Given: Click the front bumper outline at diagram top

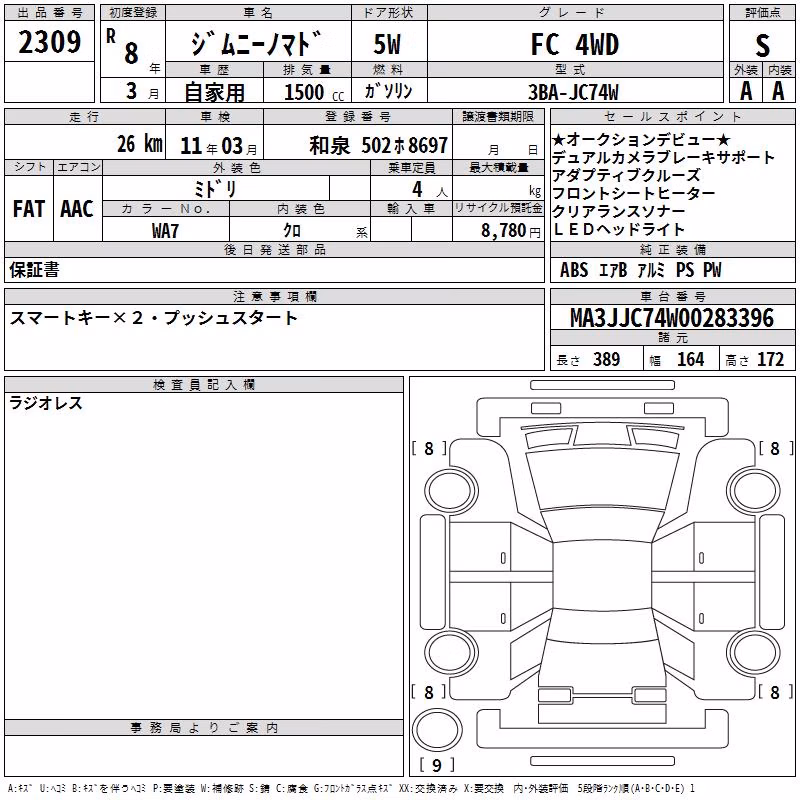Looking at the screenshot, I should coord(602,411).
